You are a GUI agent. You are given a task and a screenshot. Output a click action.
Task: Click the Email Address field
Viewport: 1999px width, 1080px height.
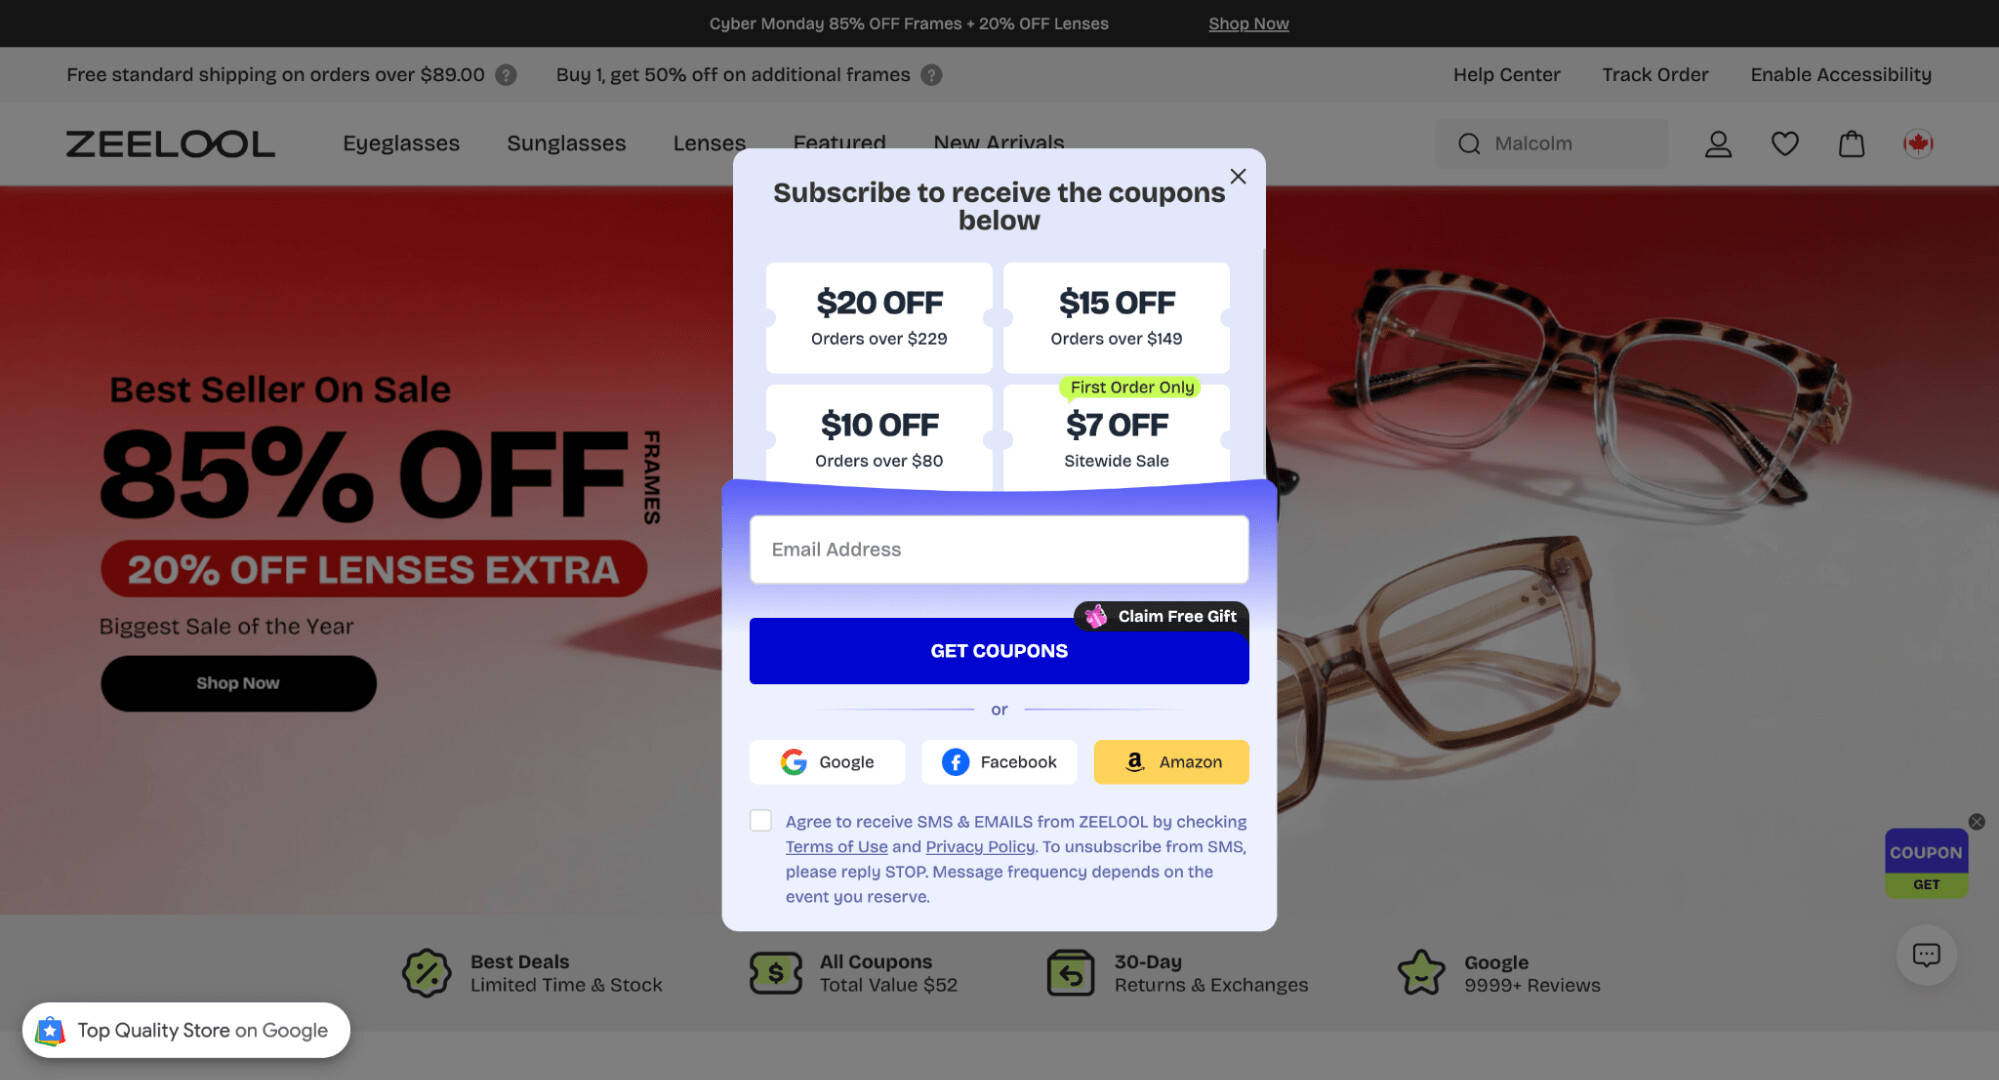click(x=999, y=550)
